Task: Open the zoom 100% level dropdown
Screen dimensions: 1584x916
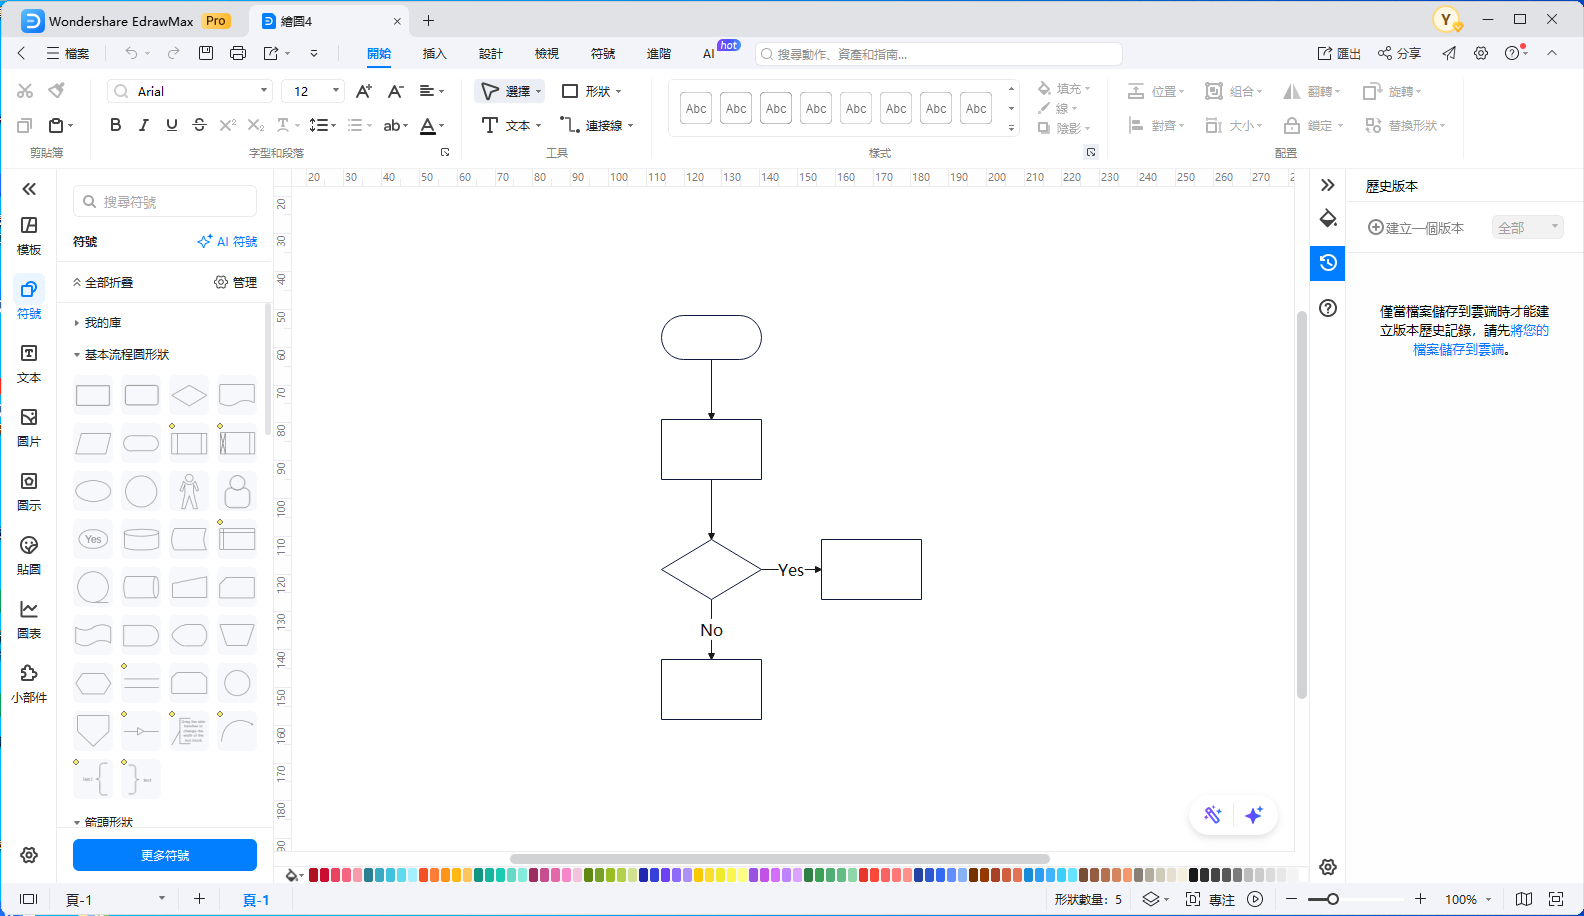Action: pos(1467,899)
